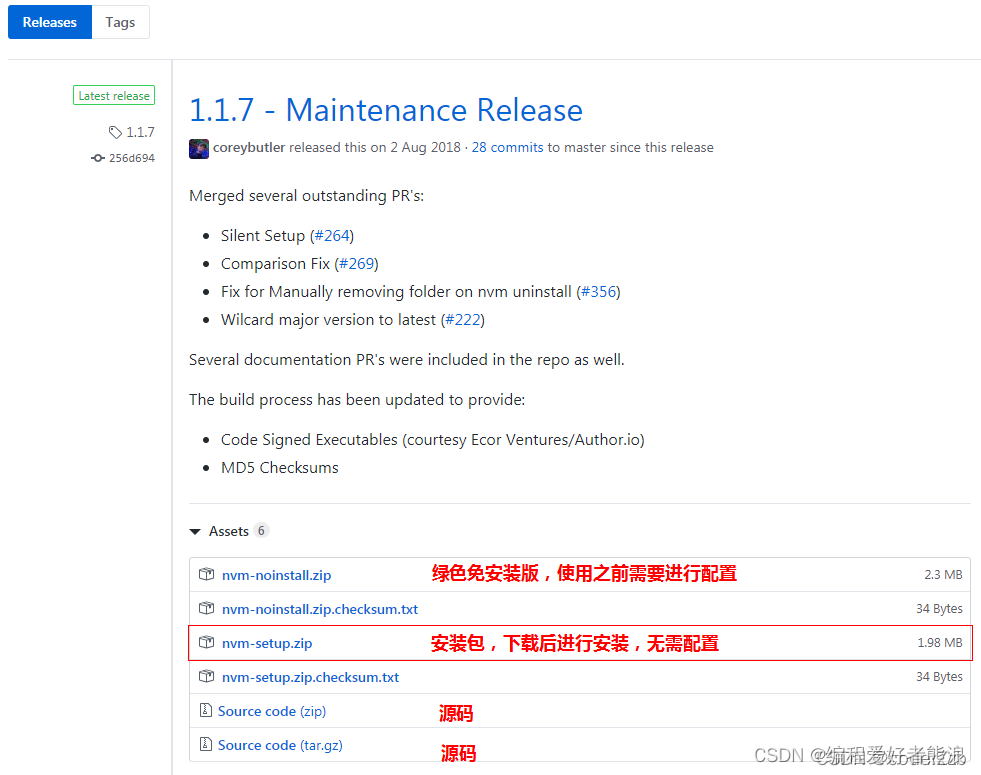Open pull request #222
Screen dimensions: 981x775
(x=463, y=320)
